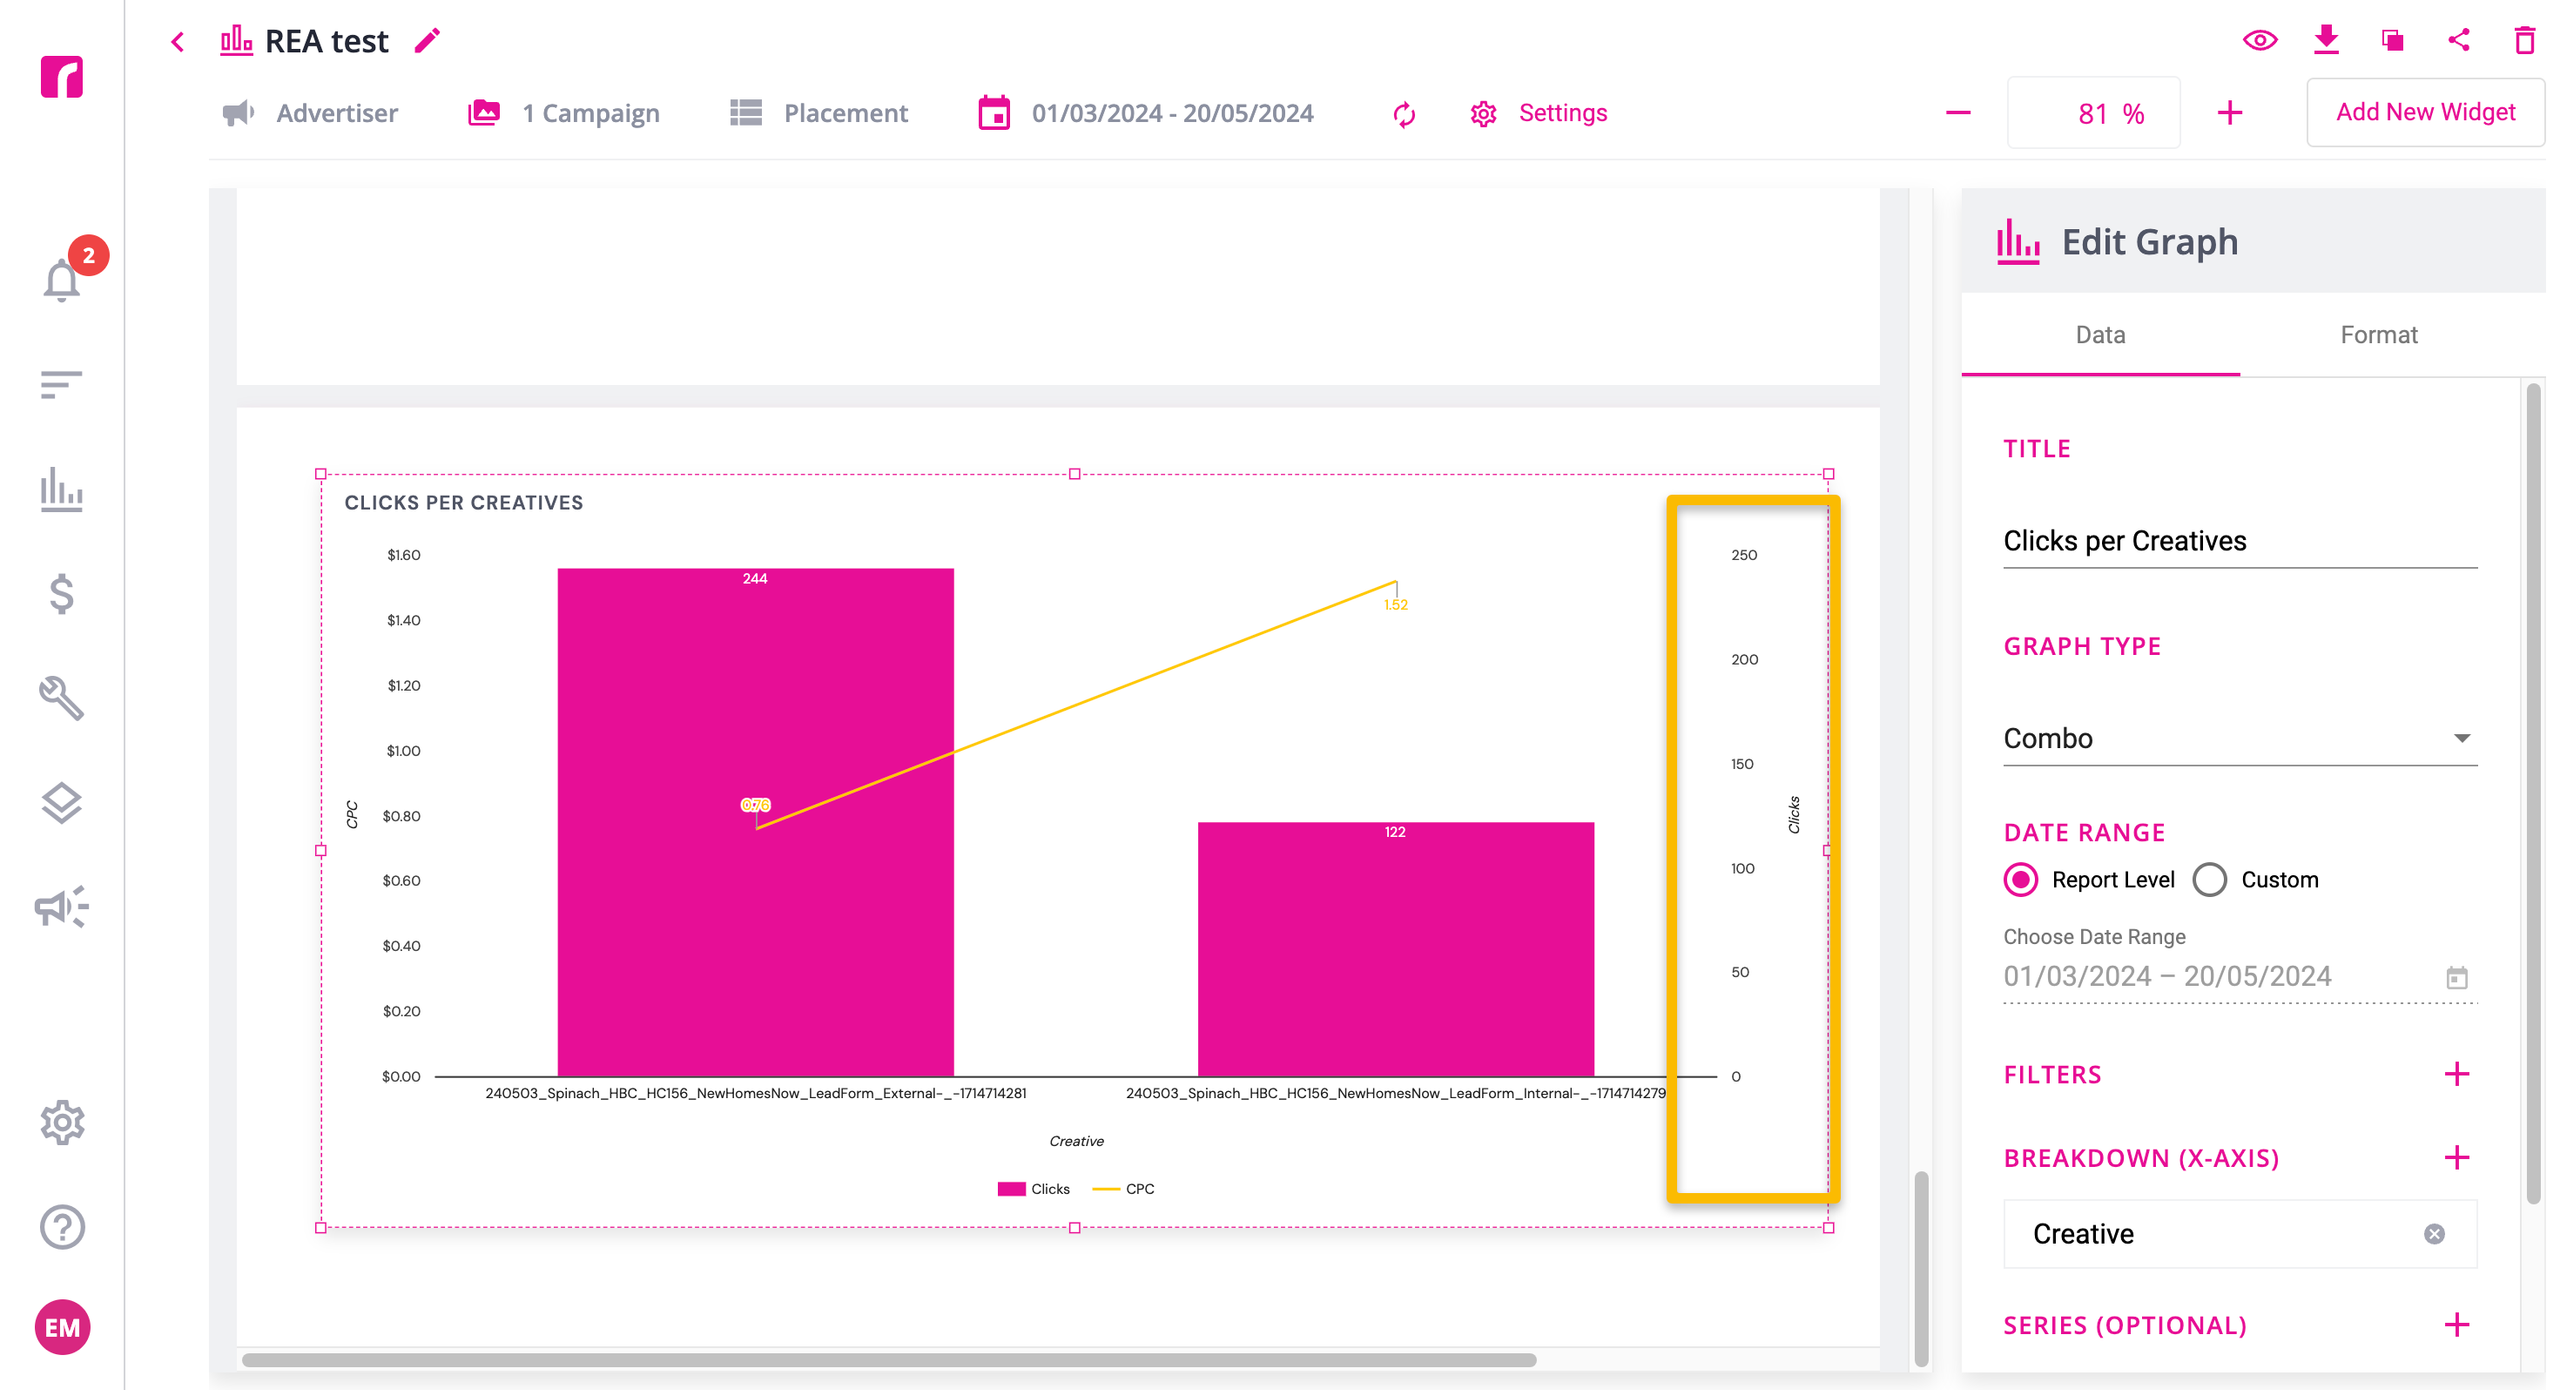Open the Combo graph type dropdown
2560x1390 pixels.
coord(2240,738)
